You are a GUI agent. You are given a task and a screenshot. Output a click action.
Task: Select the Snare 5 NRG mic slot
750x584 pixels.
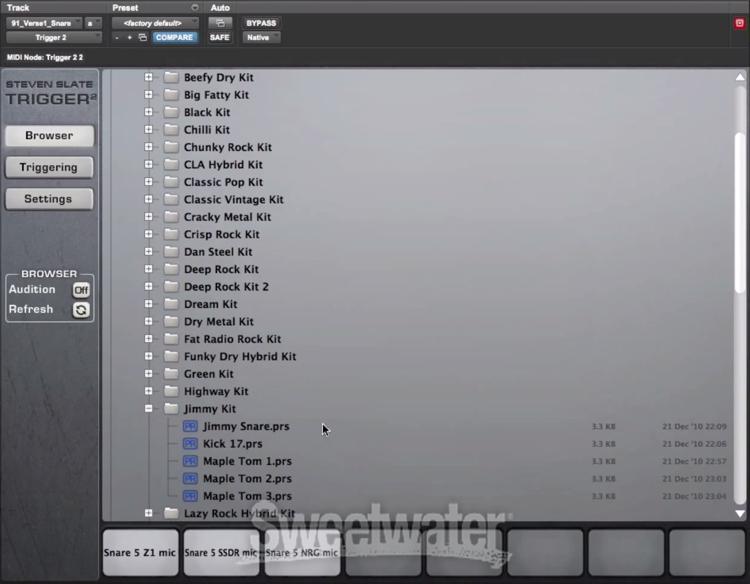pyautogui.click(x=302, y=552)
